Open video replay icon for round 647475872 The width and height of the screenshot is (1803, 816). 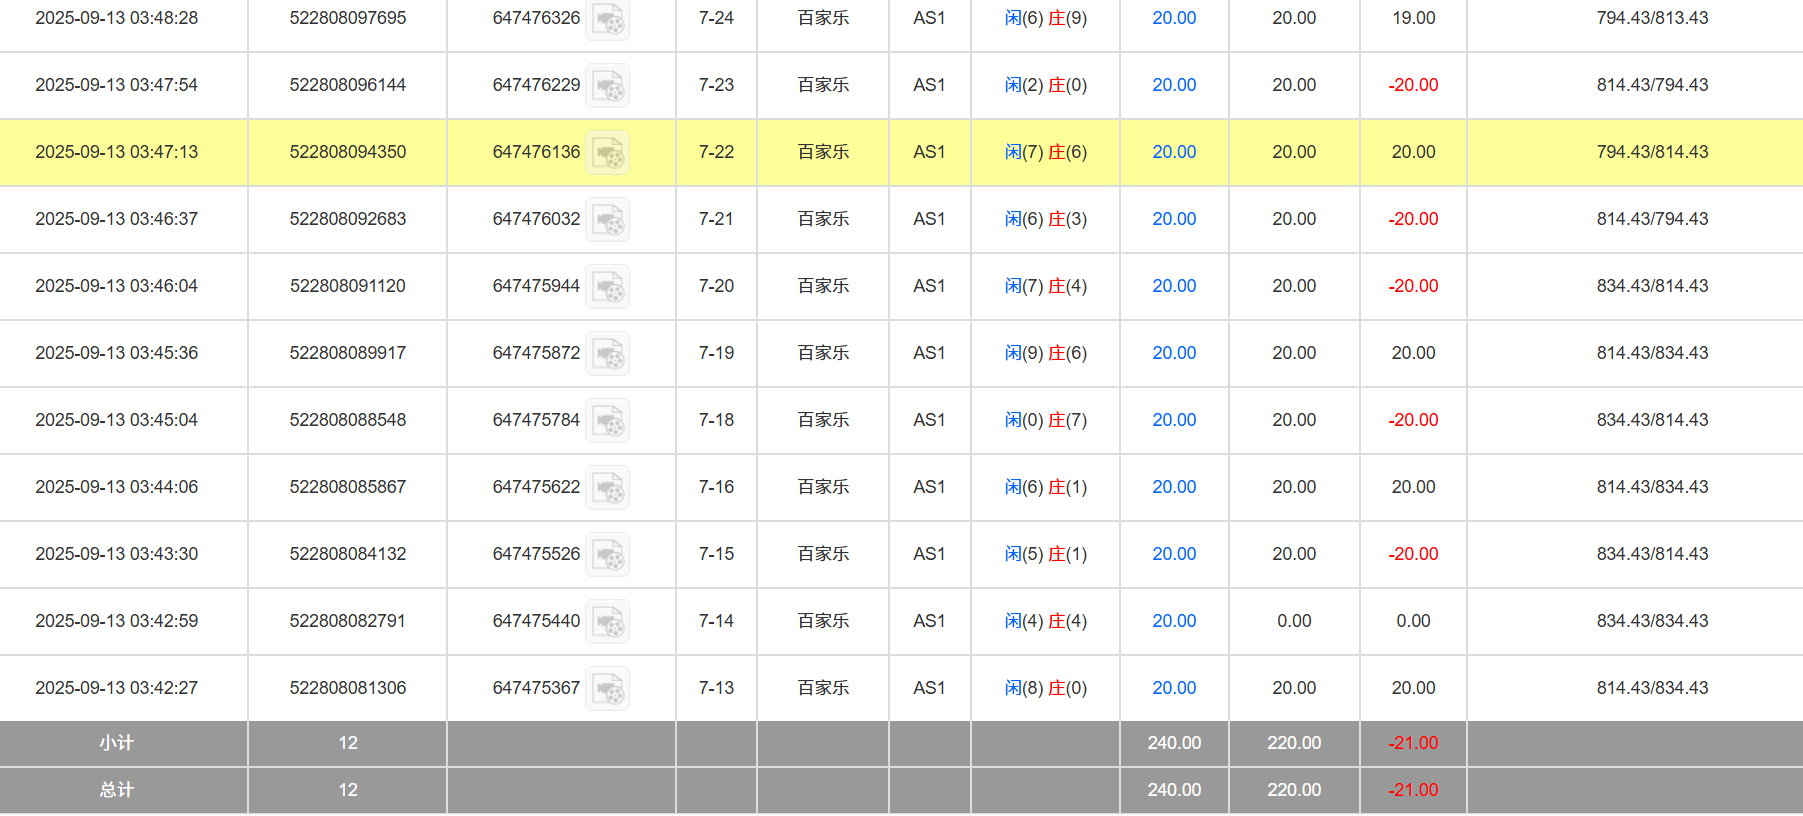pyautogui.click(x=607, y=353)
